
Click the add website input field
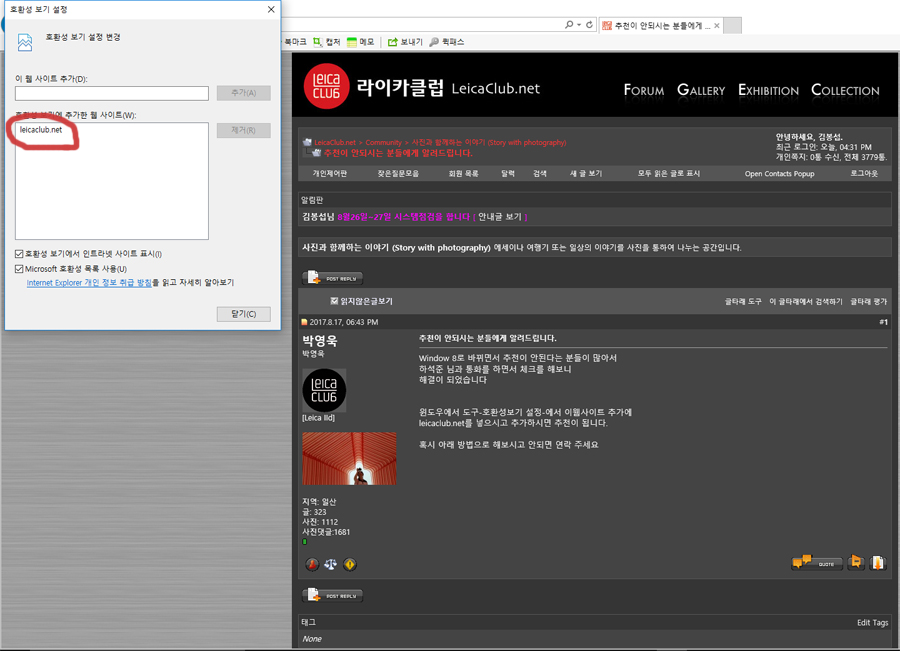(112, 93)
